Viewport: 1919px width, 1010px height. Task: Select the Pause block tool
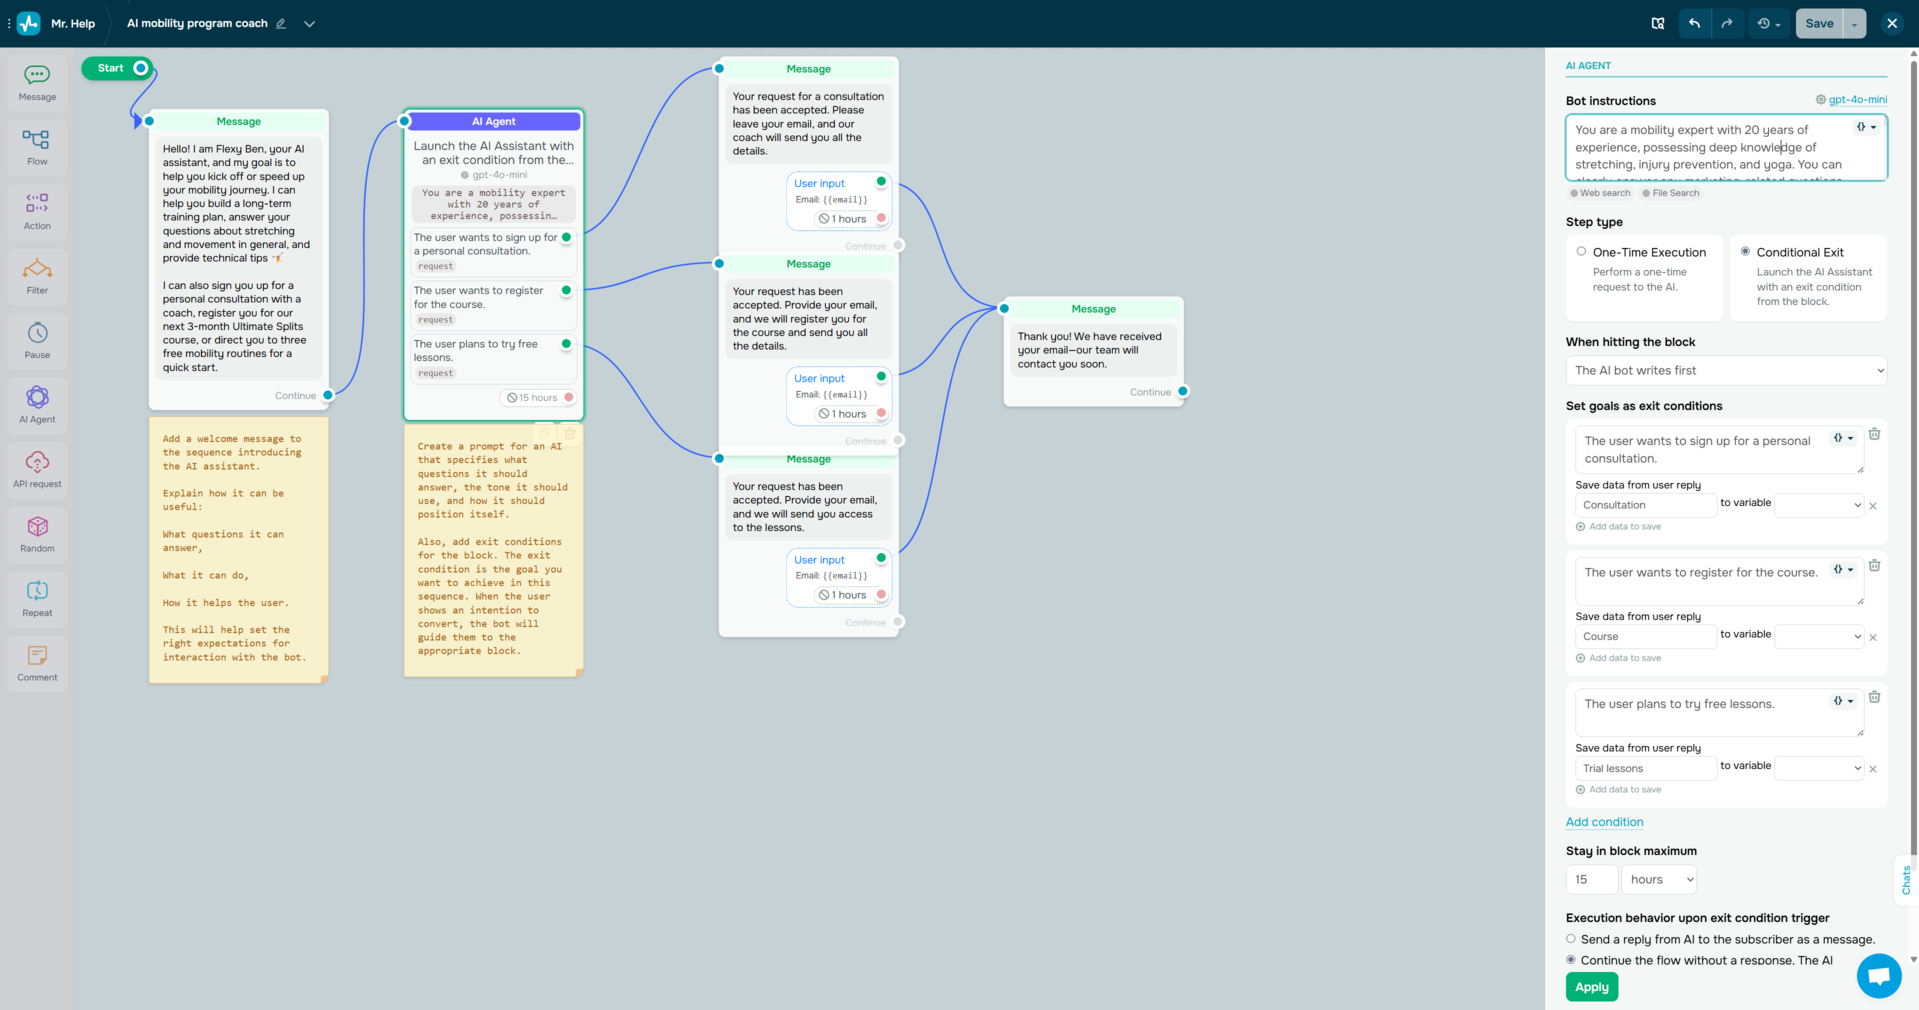[37, 339]
